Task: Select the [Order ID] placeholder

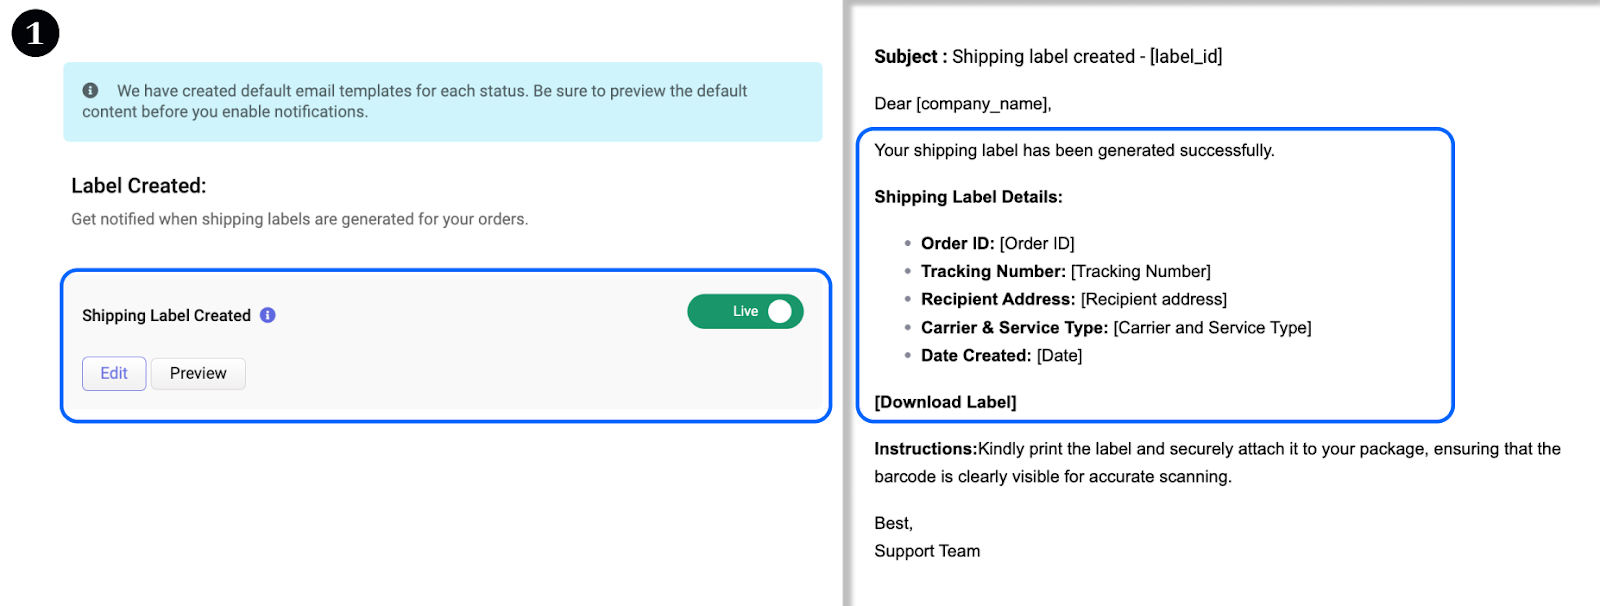Action: tap(1037, 244)
